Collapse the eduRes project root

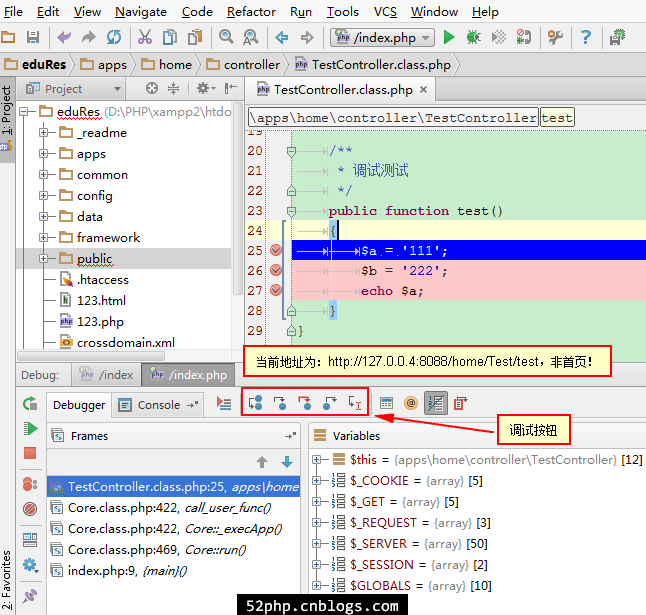(24, 112)
